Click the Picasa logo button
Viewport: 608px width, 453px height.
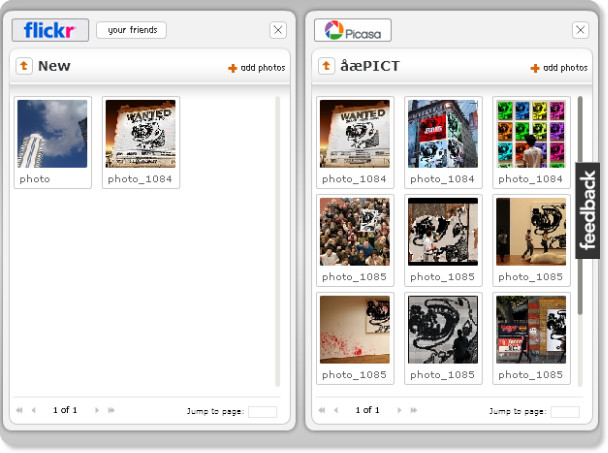click(352, 30)
